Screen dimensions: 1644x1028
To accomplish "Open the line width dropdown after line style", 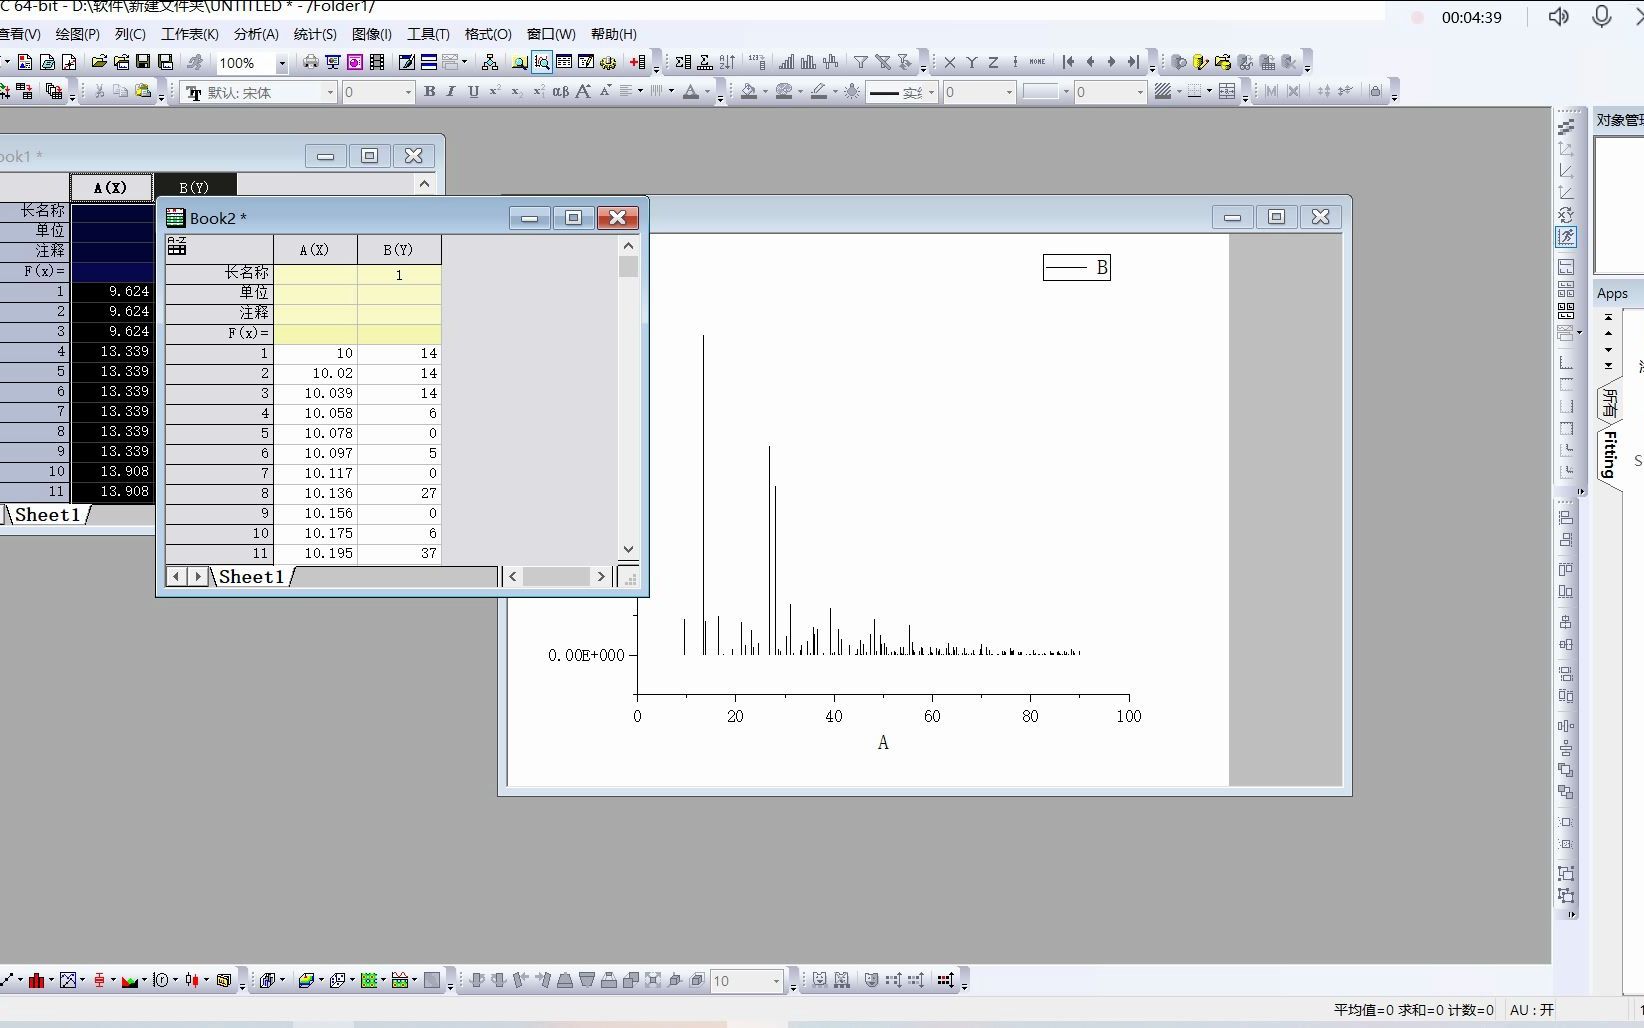I will (1009, 92).
